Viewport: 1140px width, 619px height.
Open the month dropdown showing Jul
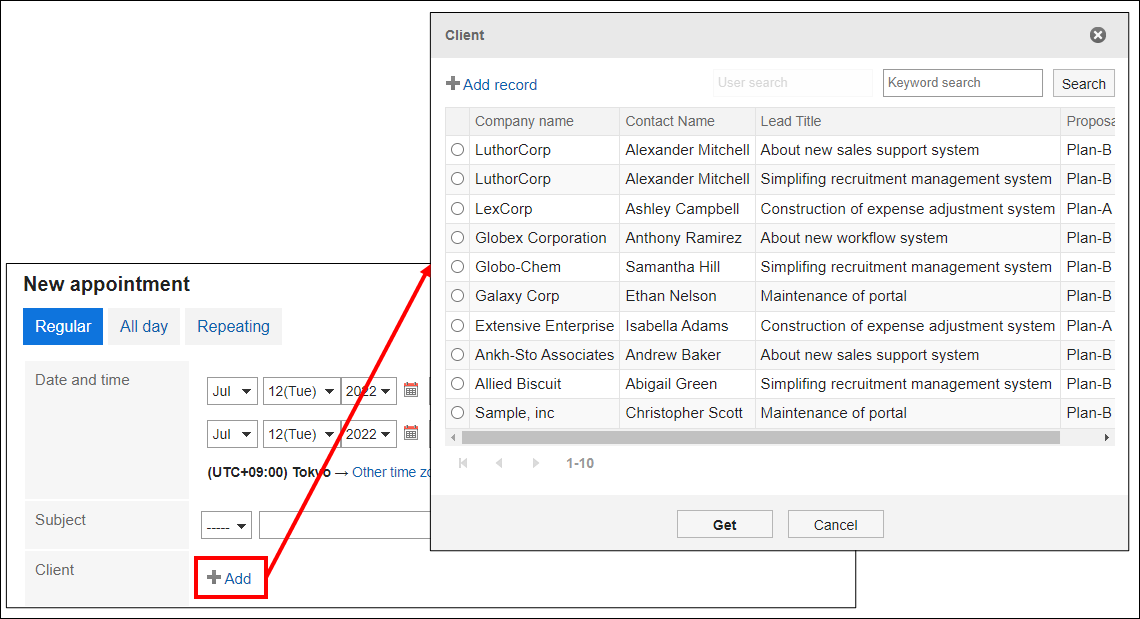pos(232,391)
